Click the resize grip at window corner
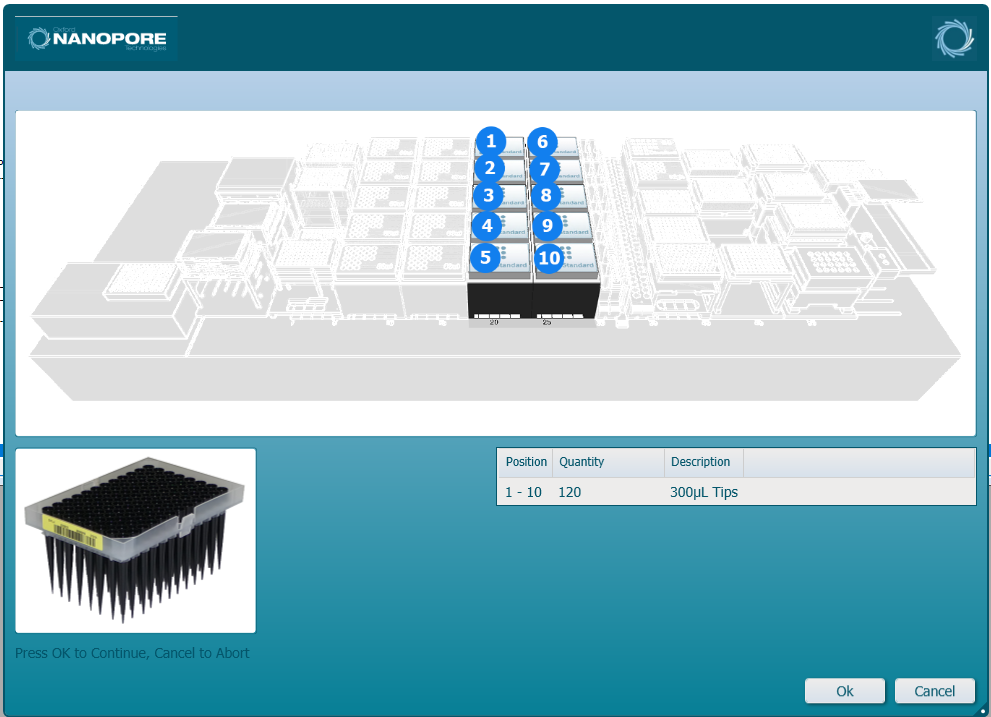Image resolution: width=991 pixels, height=717 pixels. pyautogui.click(x=982, y=710)
